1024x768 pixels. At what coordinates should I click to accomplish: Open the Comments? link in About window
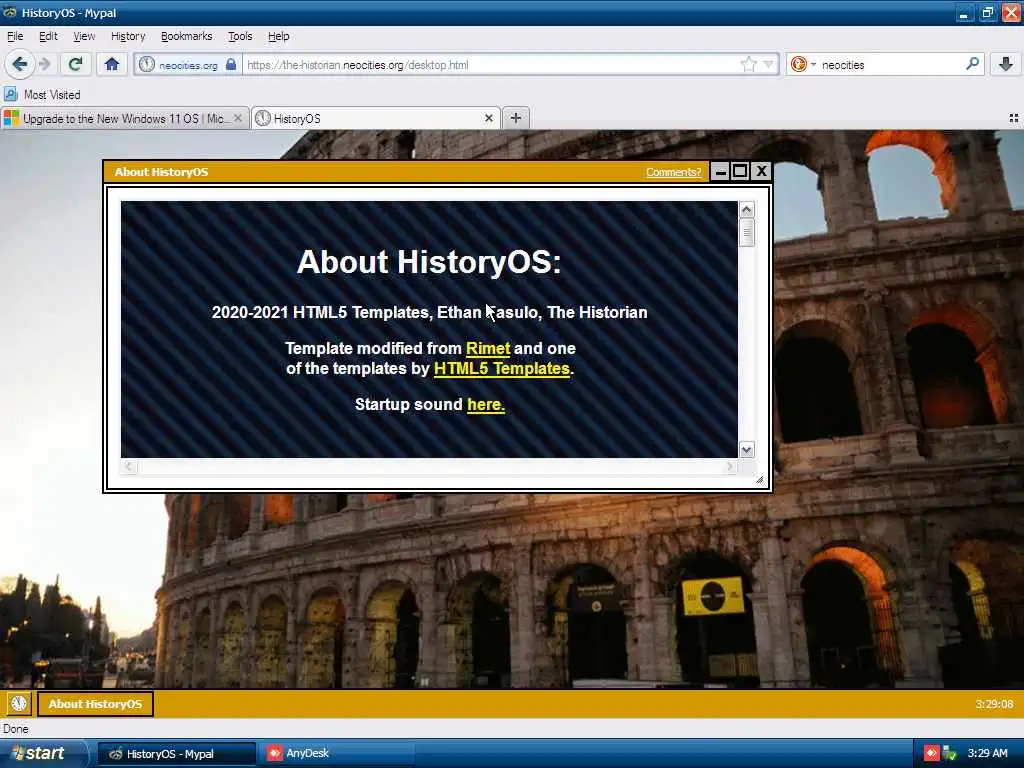pyautogui.click(x=673, y=172)
